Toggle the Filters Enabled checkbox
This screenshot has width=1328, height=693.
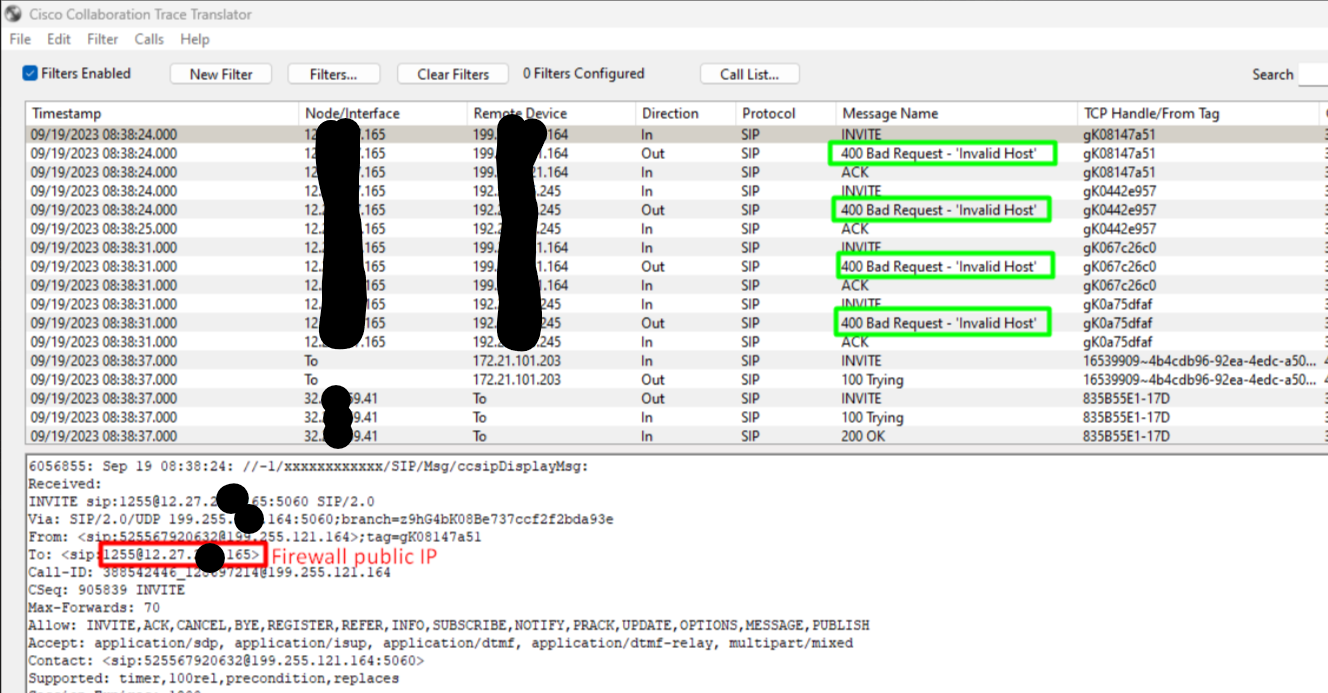pos(30,73)
